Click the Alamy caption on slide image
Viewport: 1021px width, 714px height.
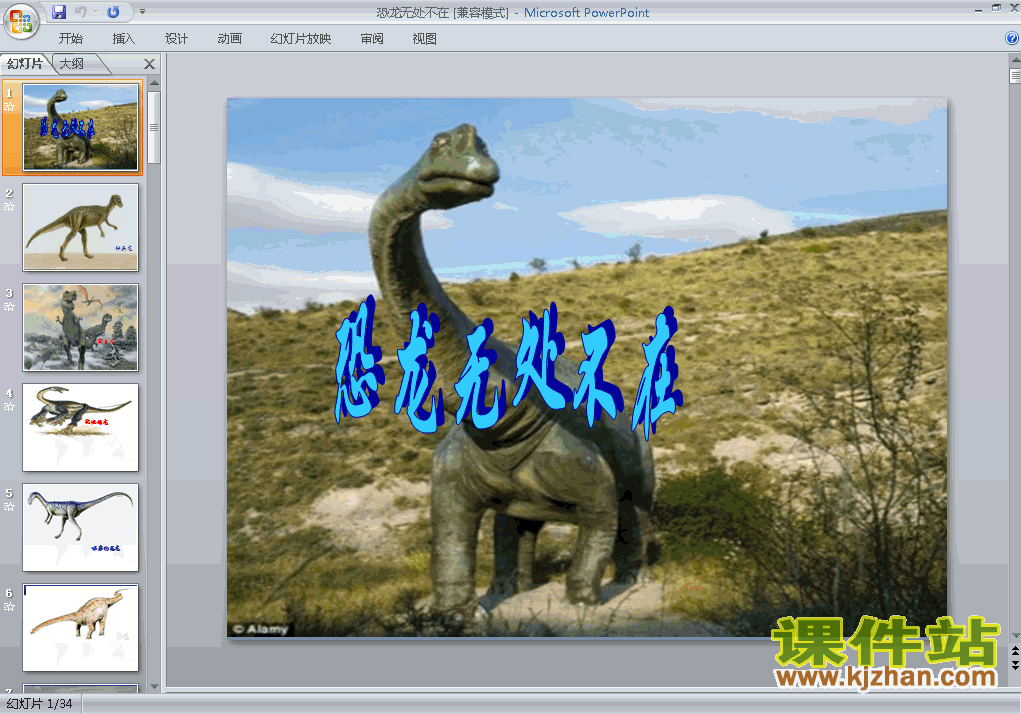260,629
